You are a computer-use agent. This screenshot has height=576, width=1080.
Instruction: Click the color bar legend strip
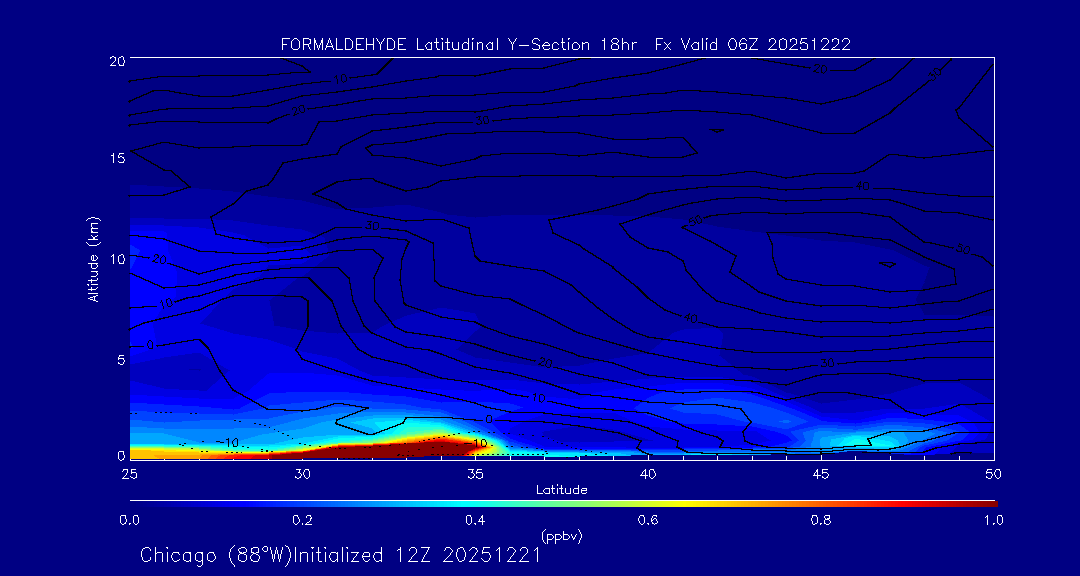[x=563, y=504]
